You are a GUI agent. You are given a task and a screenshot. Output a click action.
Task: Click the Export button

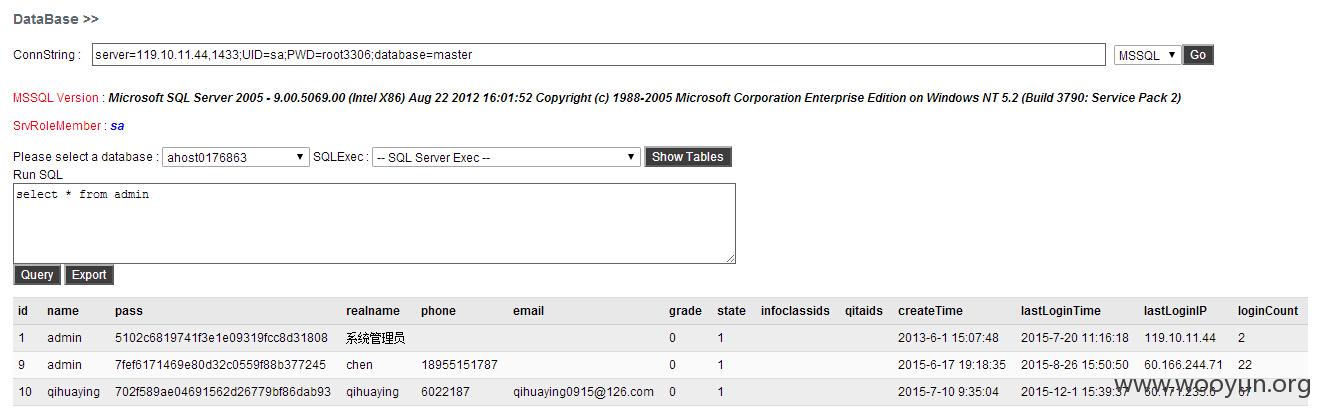point(89,275)
